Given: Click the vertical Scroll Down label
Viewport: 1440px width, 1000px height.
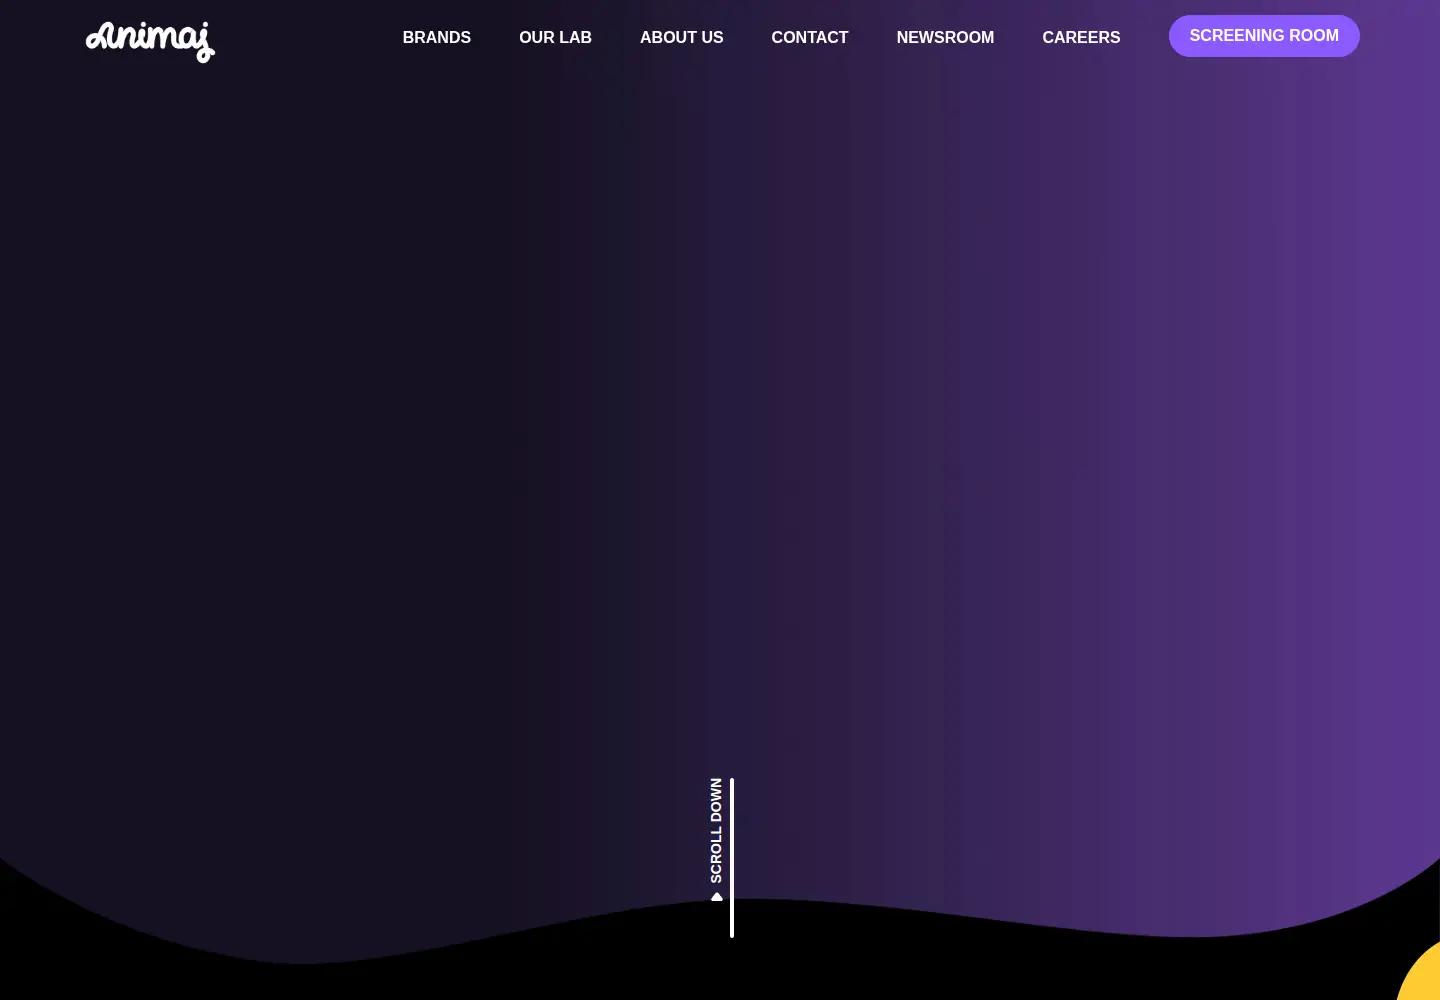Looking at the screenshot, I should tap(716, 830).
